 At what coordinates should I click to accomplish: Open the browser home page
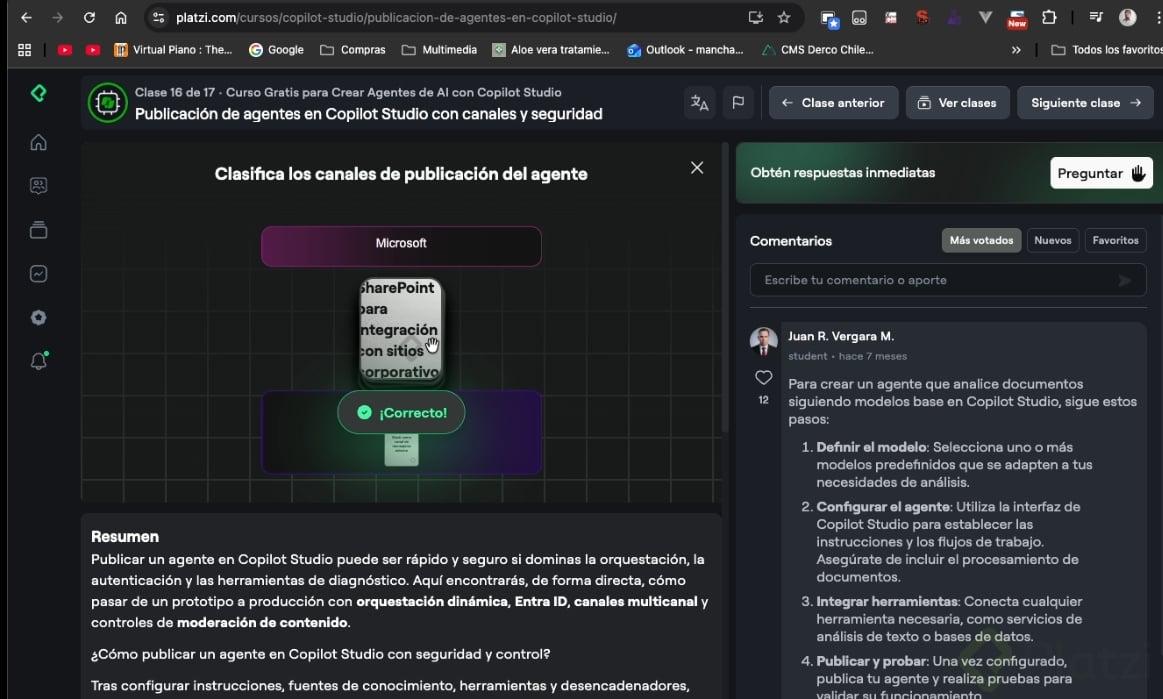(x=121, y=17)
